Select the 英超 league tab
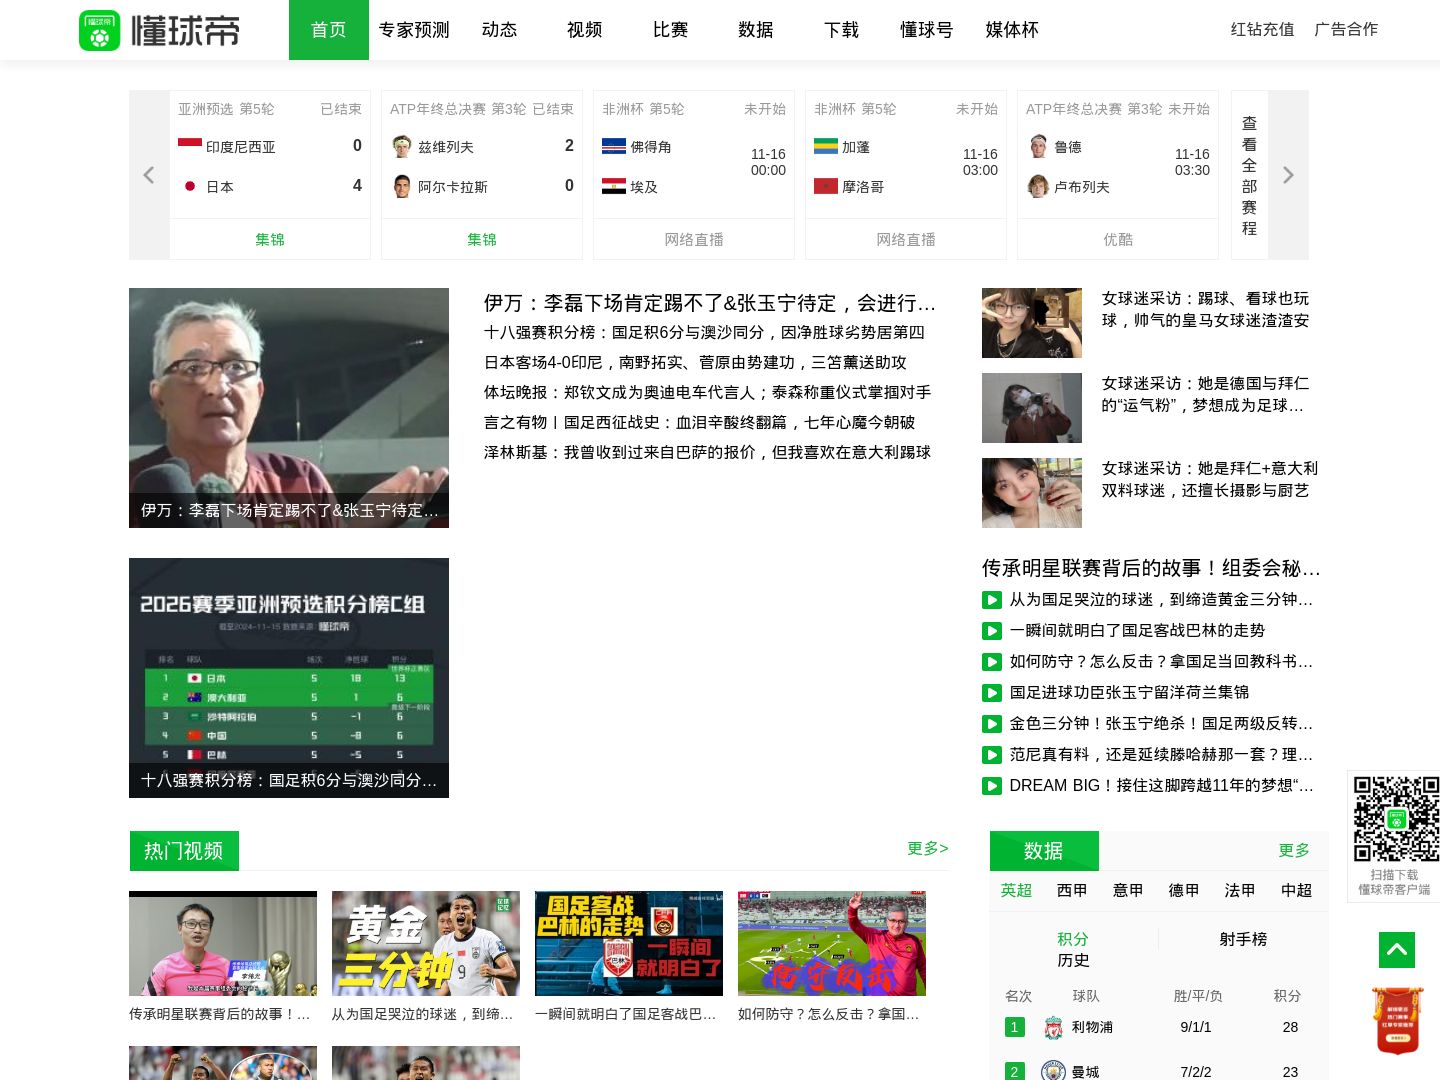The height and width of the screenshot is (1080, 1440). tap(1017, 890)
